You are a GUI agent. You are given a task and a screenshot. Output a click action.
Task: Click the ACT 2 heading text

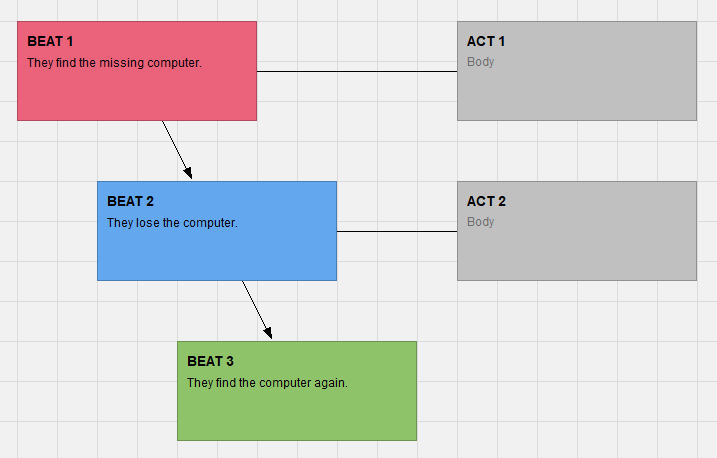tap(486, 201)
